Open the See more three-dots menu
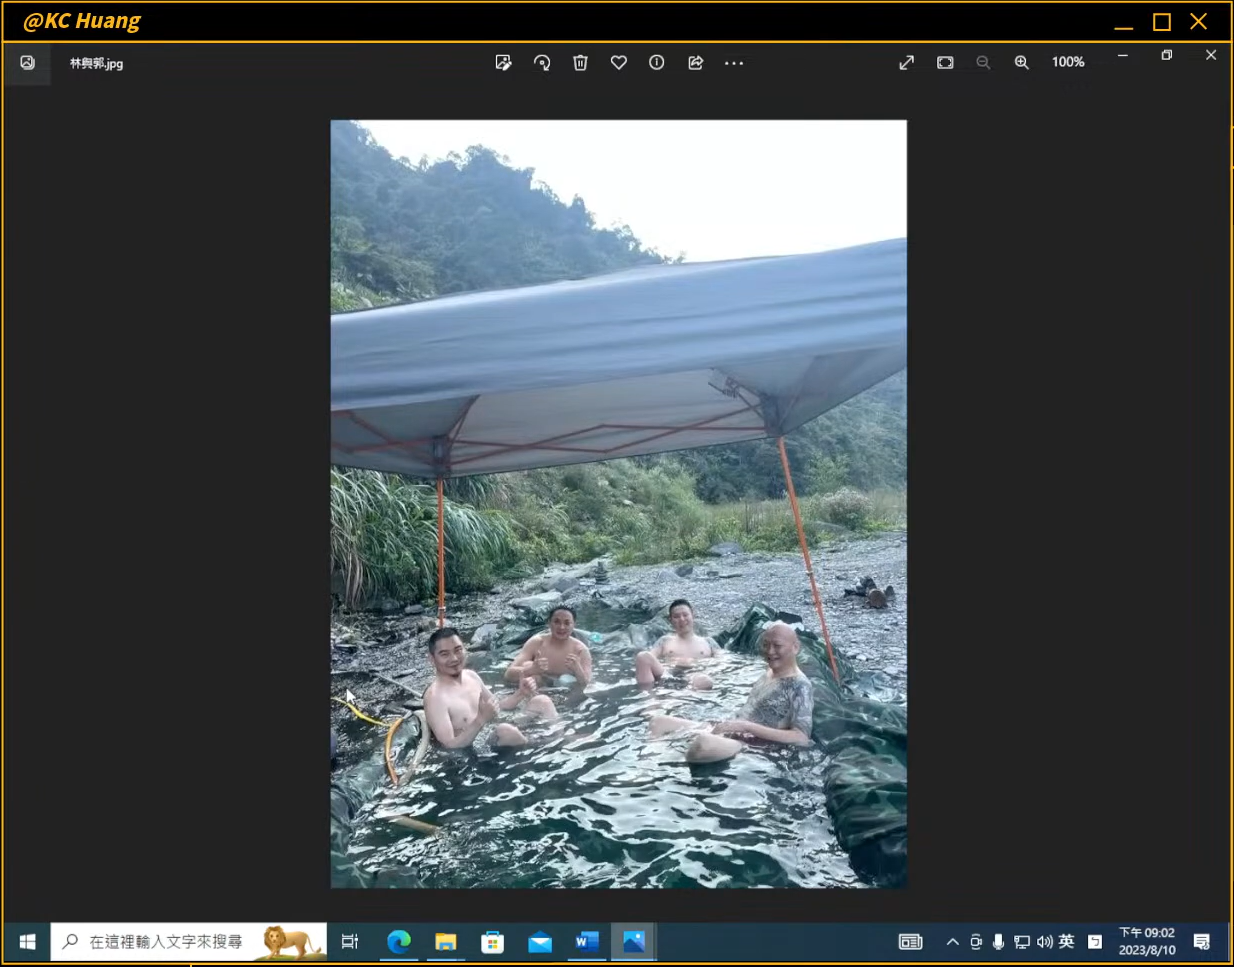The image size is (1234, 967). [x=734, y=63]
